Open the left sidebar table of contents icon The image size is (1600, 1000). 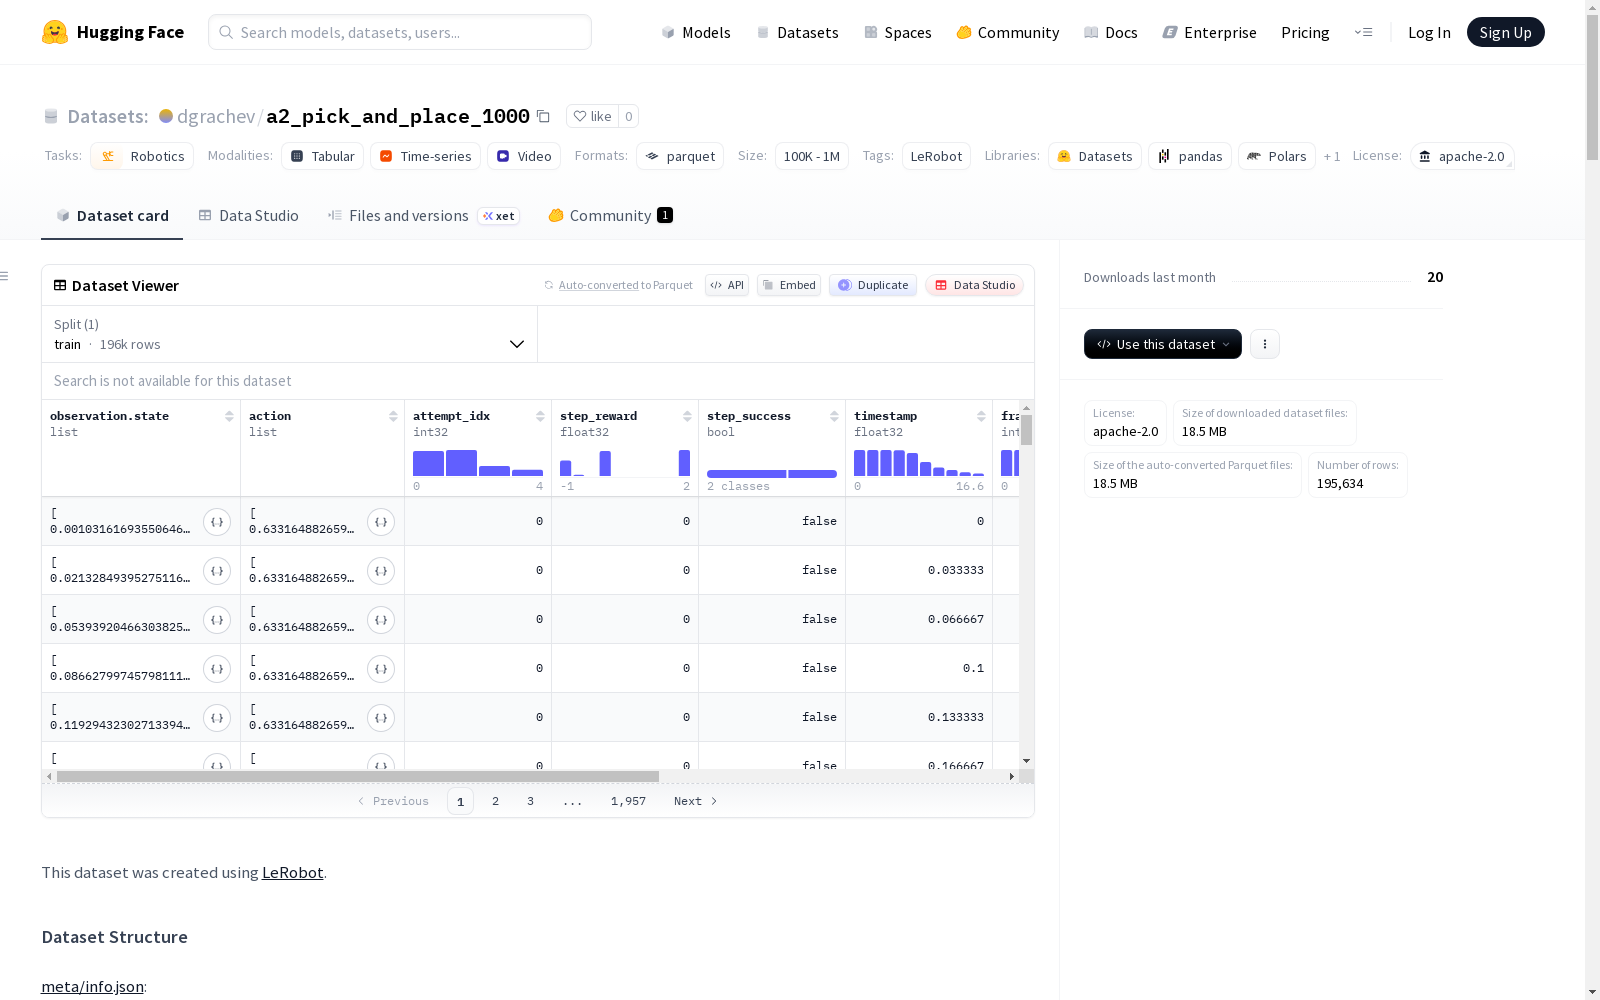5,276
